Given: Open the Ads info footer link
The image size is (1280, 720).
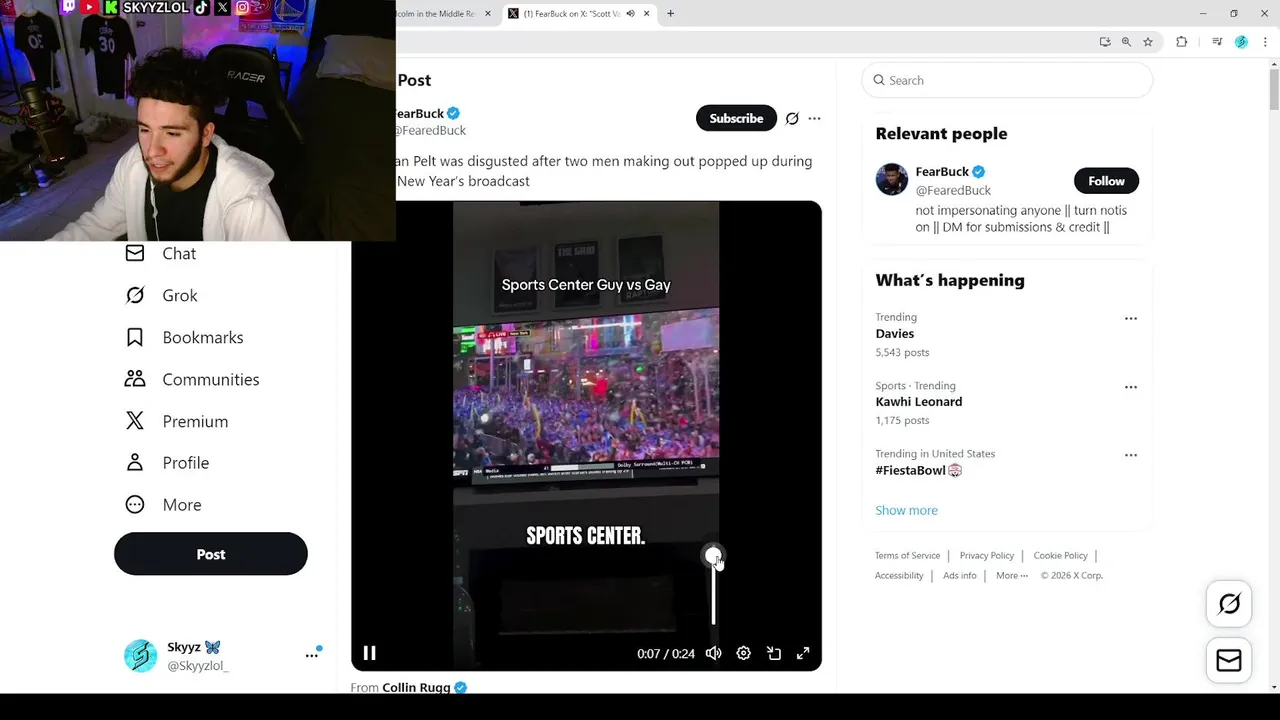Looking at the screenshot, I should pos(960,576).
